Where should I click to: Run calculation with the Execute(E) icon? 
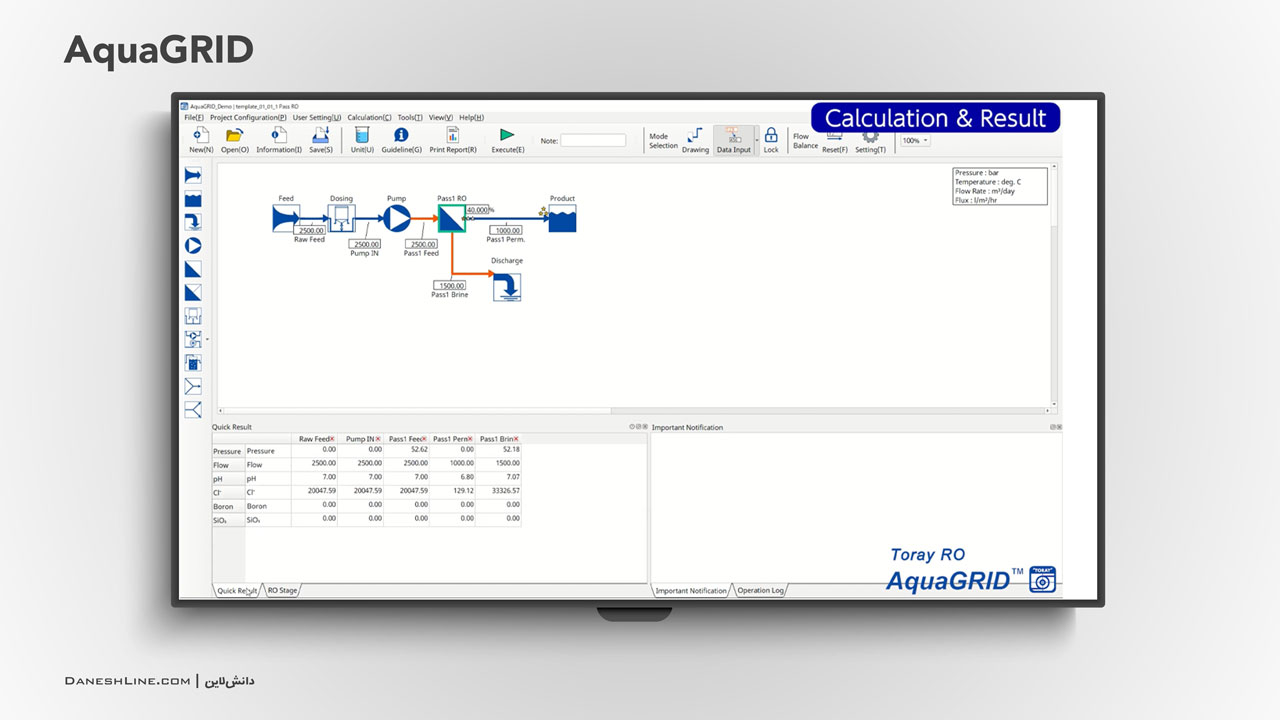[507, 135]
